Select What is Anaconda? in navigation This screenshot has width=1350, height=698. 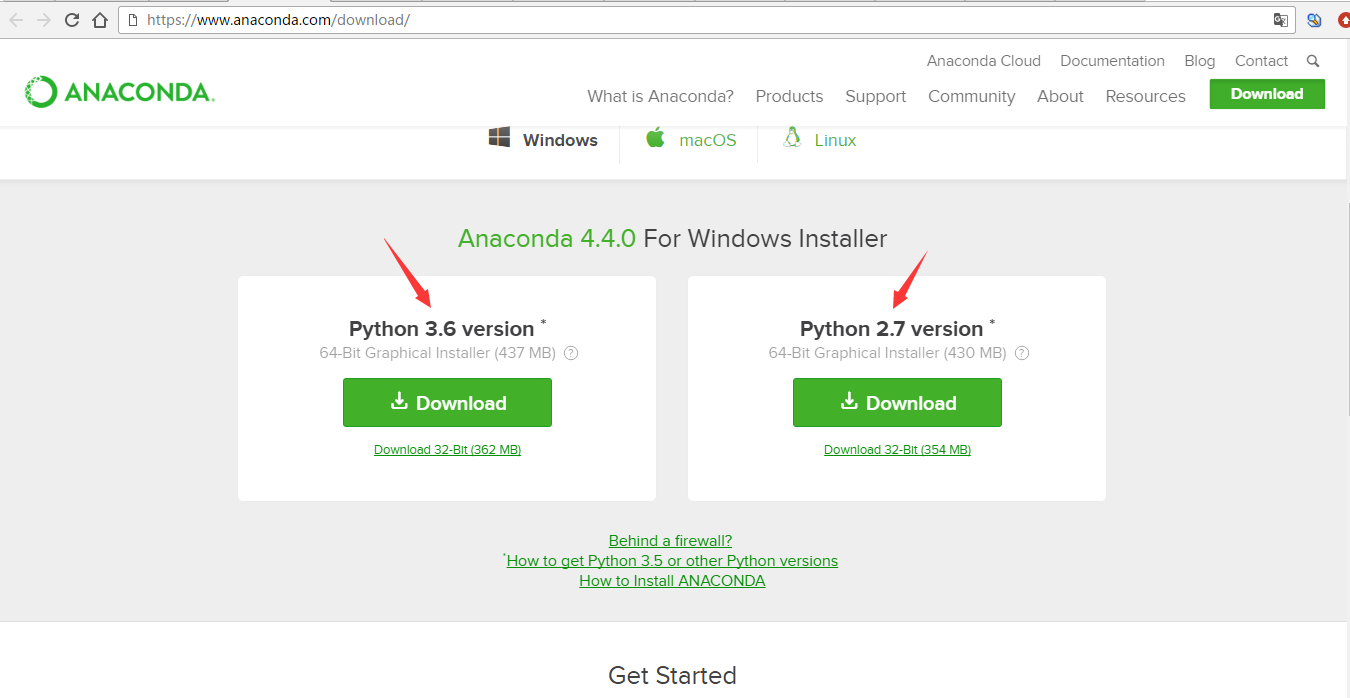click(x=660, y=96)
